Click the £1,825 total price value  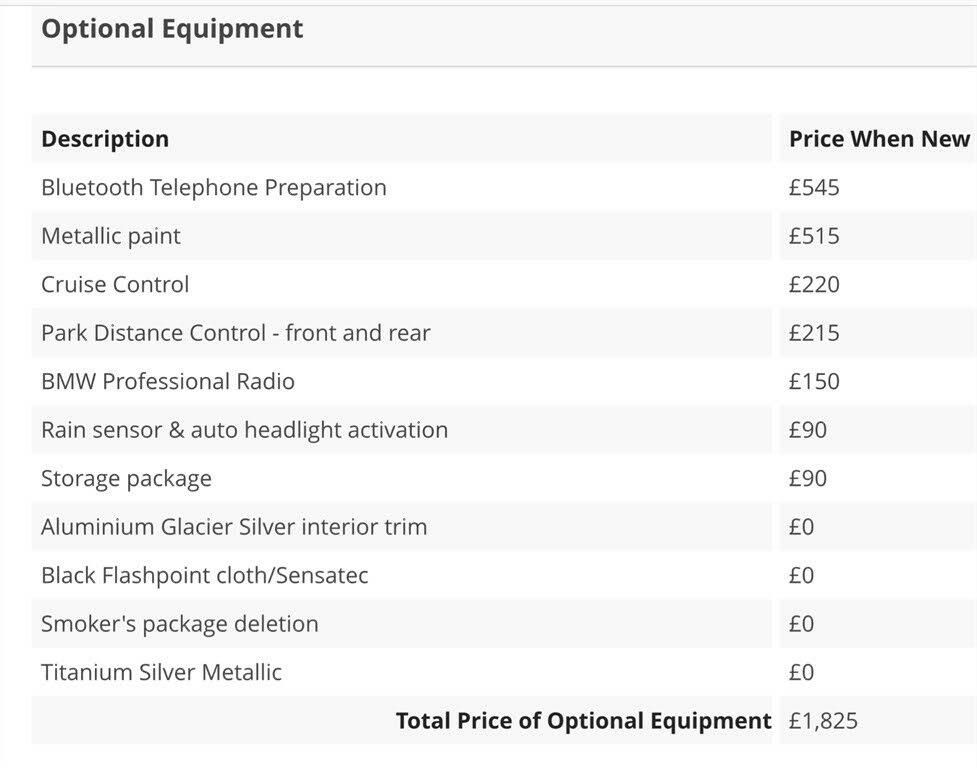(823, 721)
